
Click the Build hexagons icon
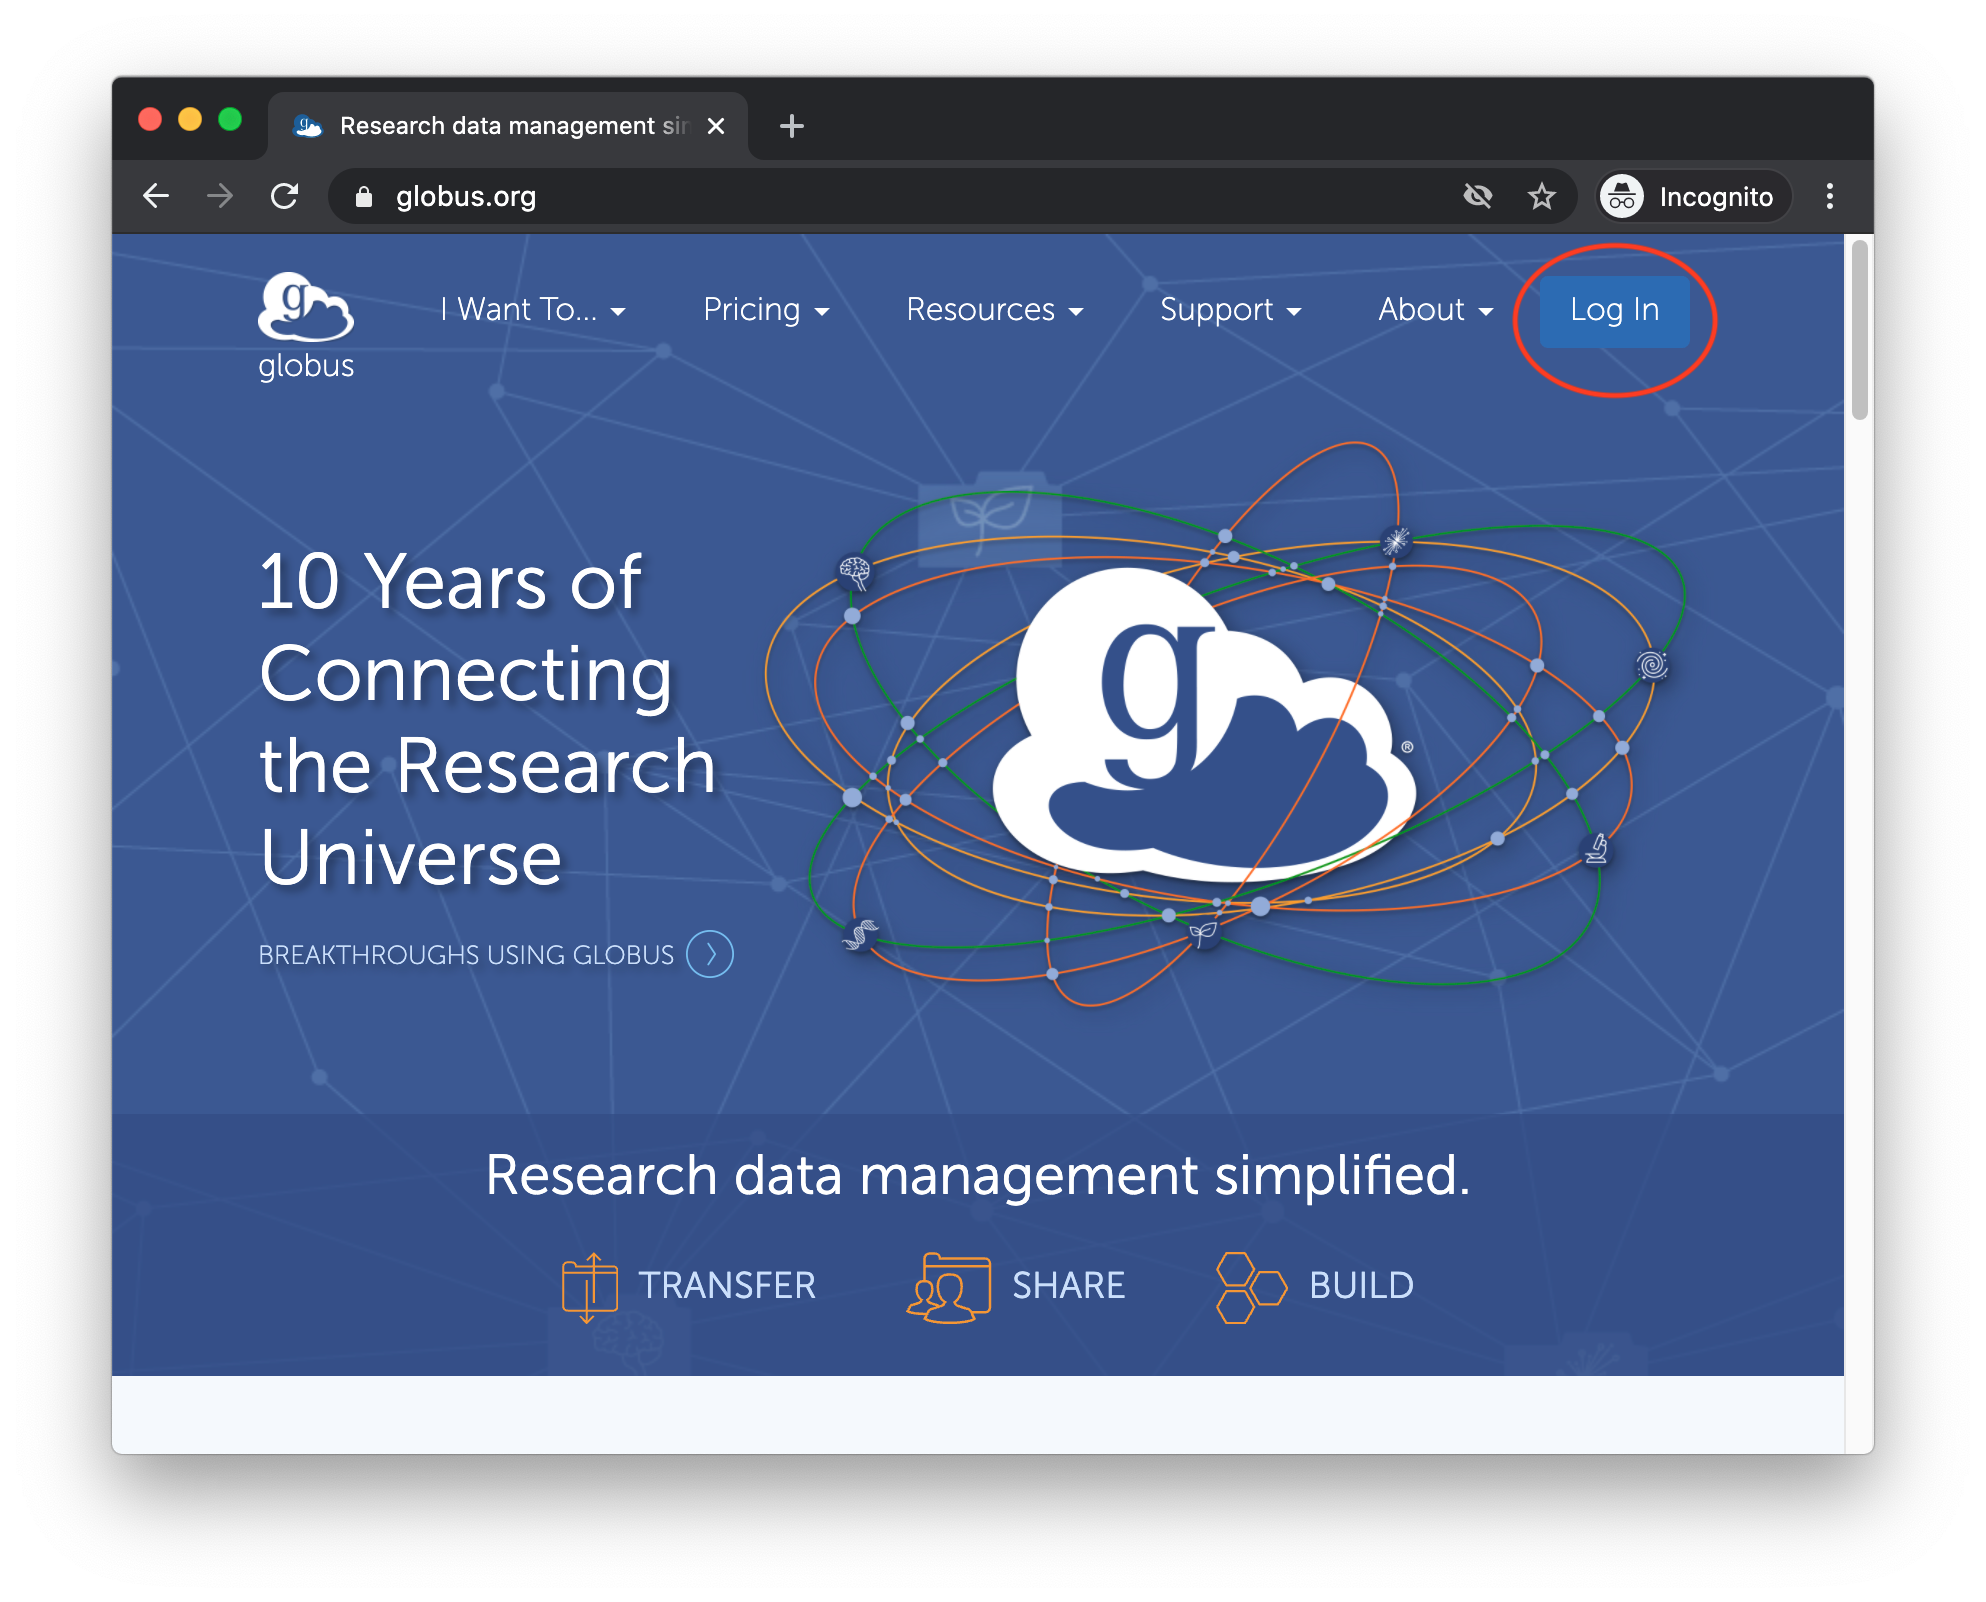point(1249,1287)
